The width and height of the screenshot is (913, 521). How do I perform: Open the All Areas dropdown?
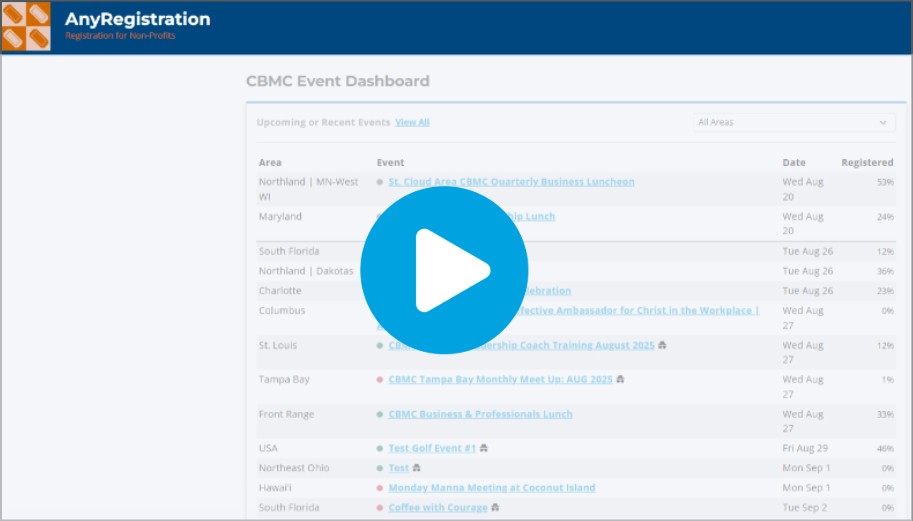point(792,122)
